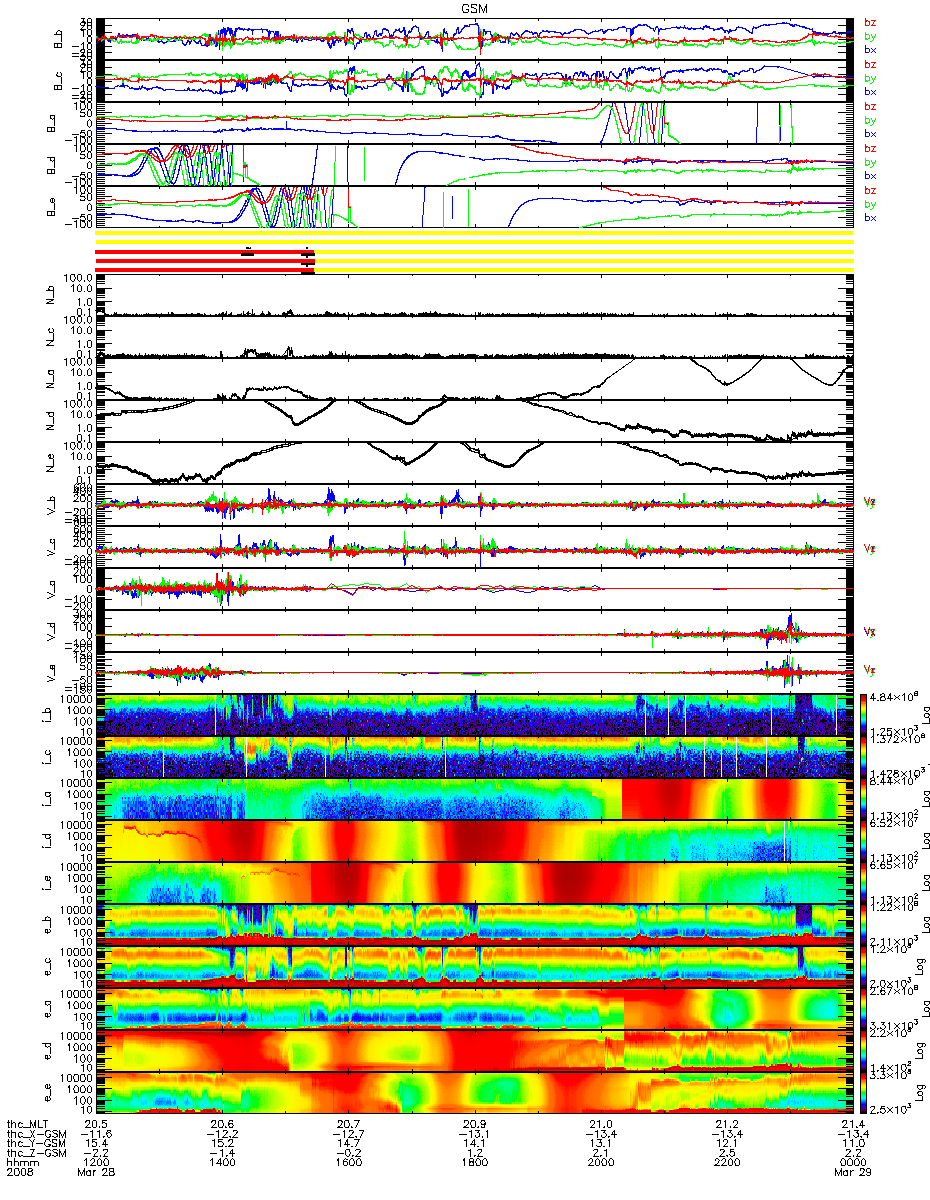930x1200 pixels.
Task: Click the i_a ion spectrogram
Action: [x=475, y=799]
